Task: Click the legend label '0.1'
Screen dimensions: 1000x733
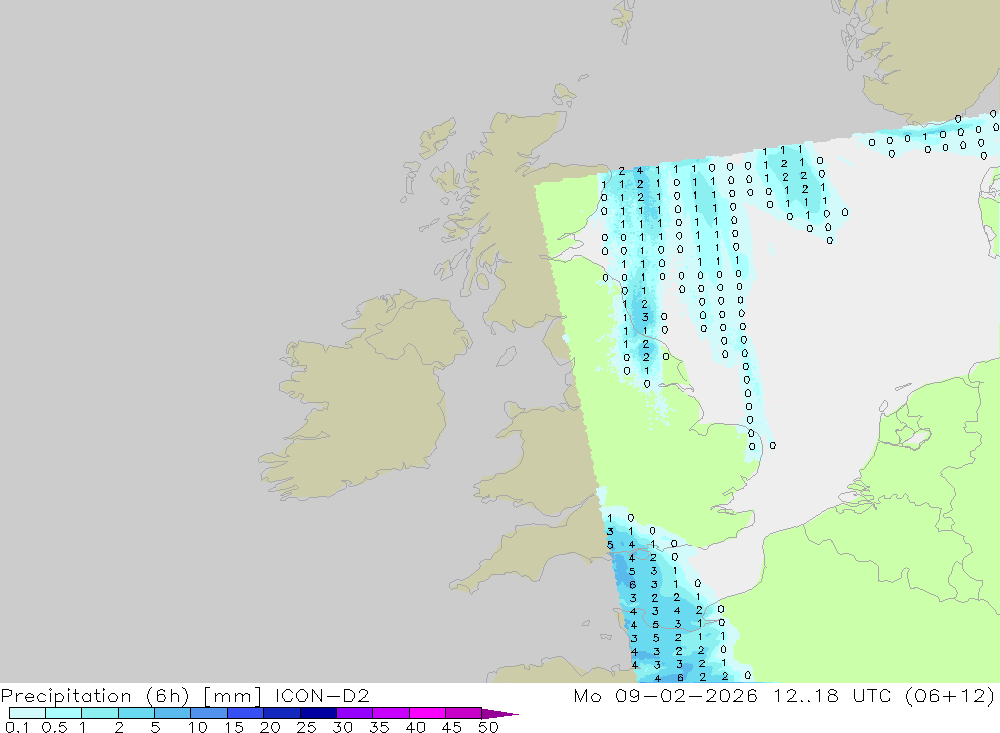Action: coord(17,727)
